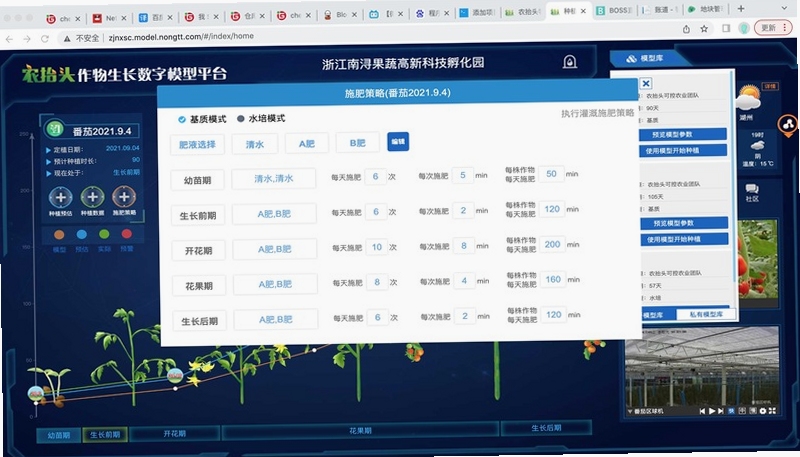Click the 种植数据 plus icon
The width and height of the screenshot is (800, 457).
coord(92,197)
